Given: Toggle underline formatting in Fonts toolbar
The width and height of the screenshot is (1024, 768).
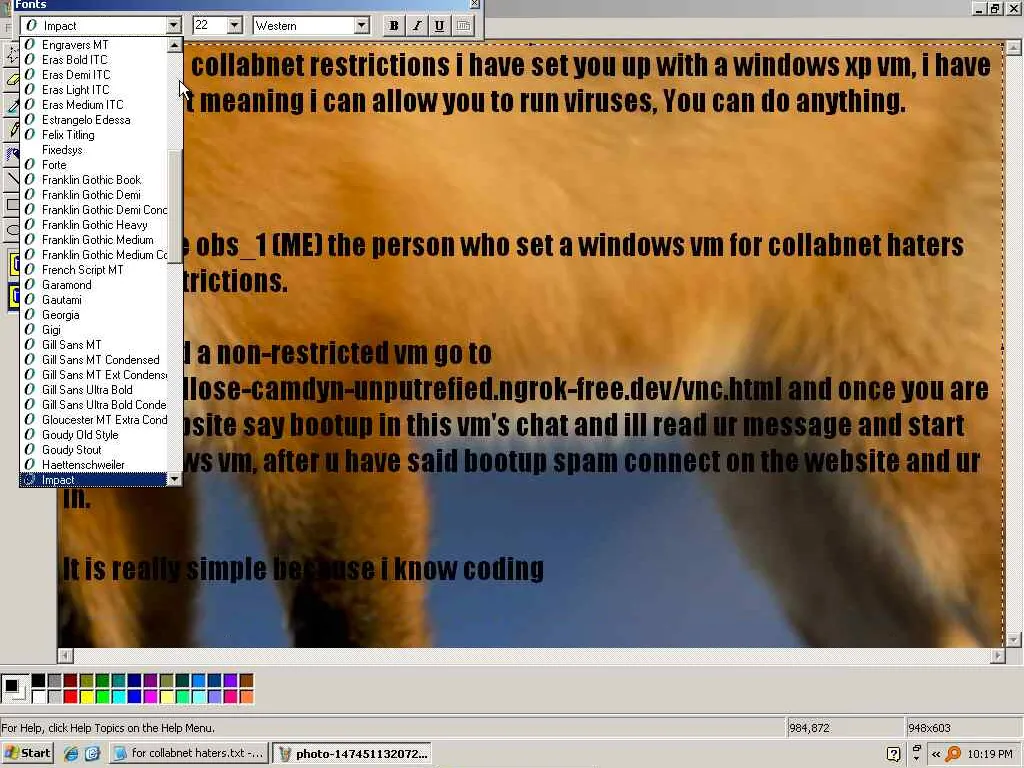Looking at the screenshot, I should (439, 25).
